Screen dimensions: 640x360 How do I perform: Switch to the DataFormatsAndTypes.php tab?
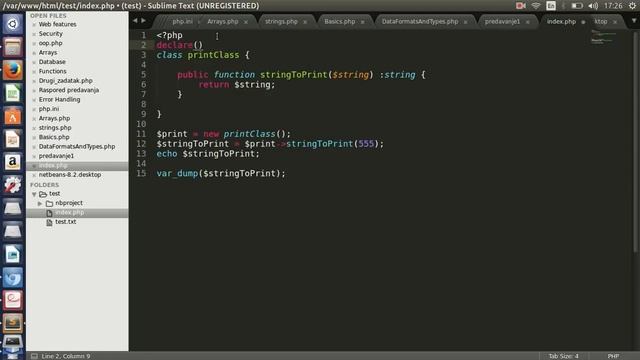coord(420,21)
